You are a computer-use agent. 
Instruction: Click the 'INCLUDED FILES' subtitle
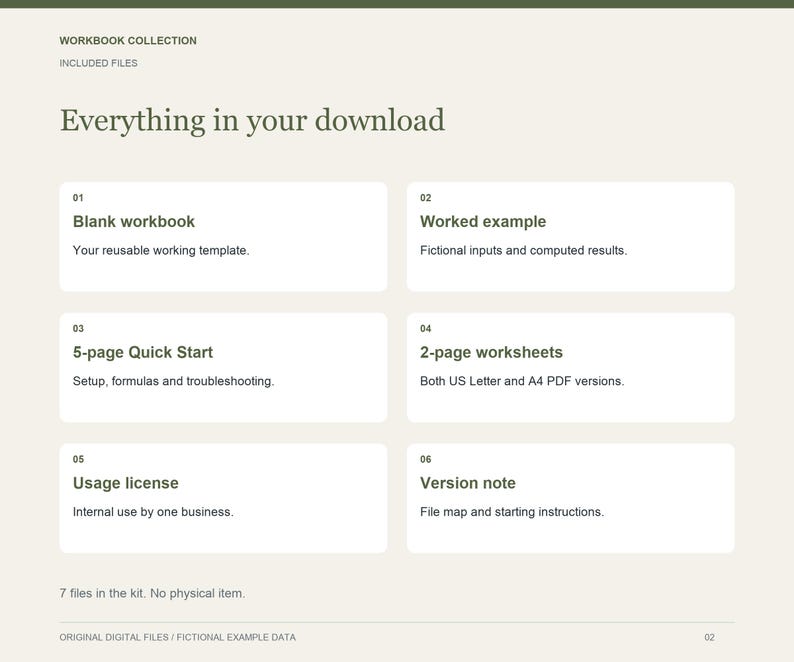tap(98, 63)
